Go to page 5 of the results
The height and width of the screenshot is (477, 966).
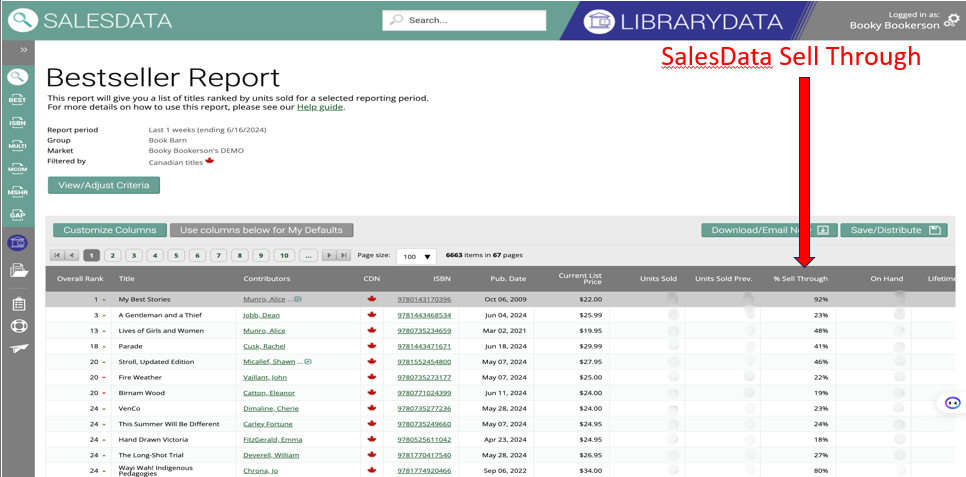(176, 255)
